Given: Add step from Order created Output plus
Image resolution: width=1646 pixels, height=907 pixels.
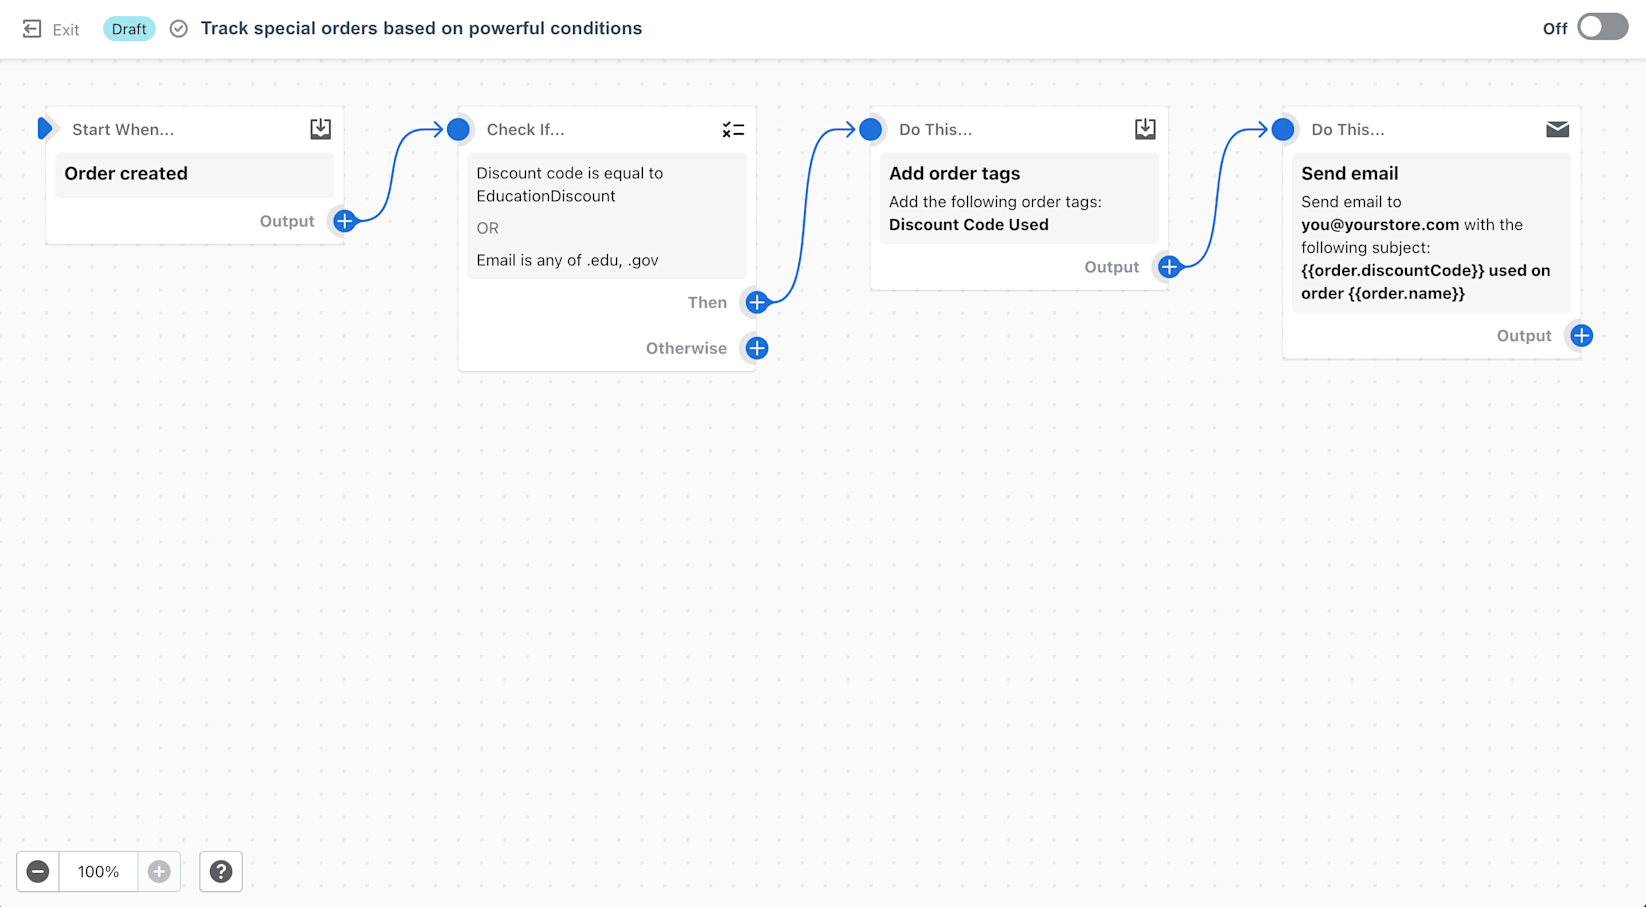Looking at the screenshot, I should (x=344, y=221).
